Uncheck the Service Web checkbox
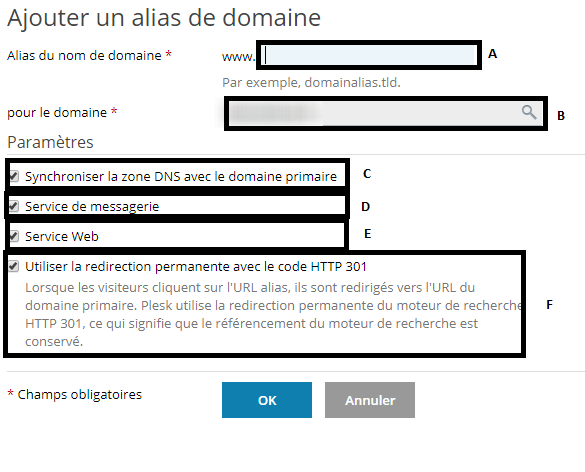This screenshot has height=472, width=585. click(x=14, y=236)
